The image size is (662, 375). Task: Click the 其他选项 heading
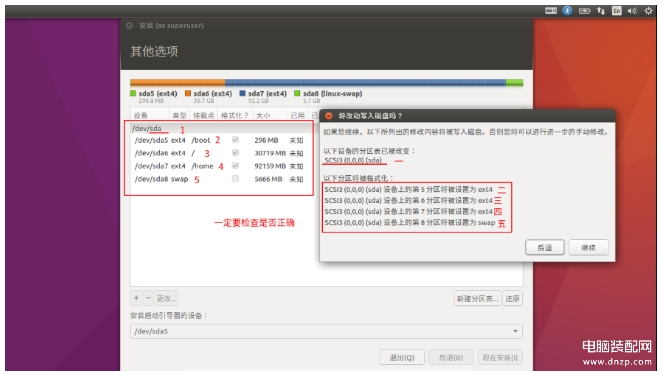pos(154,52)
